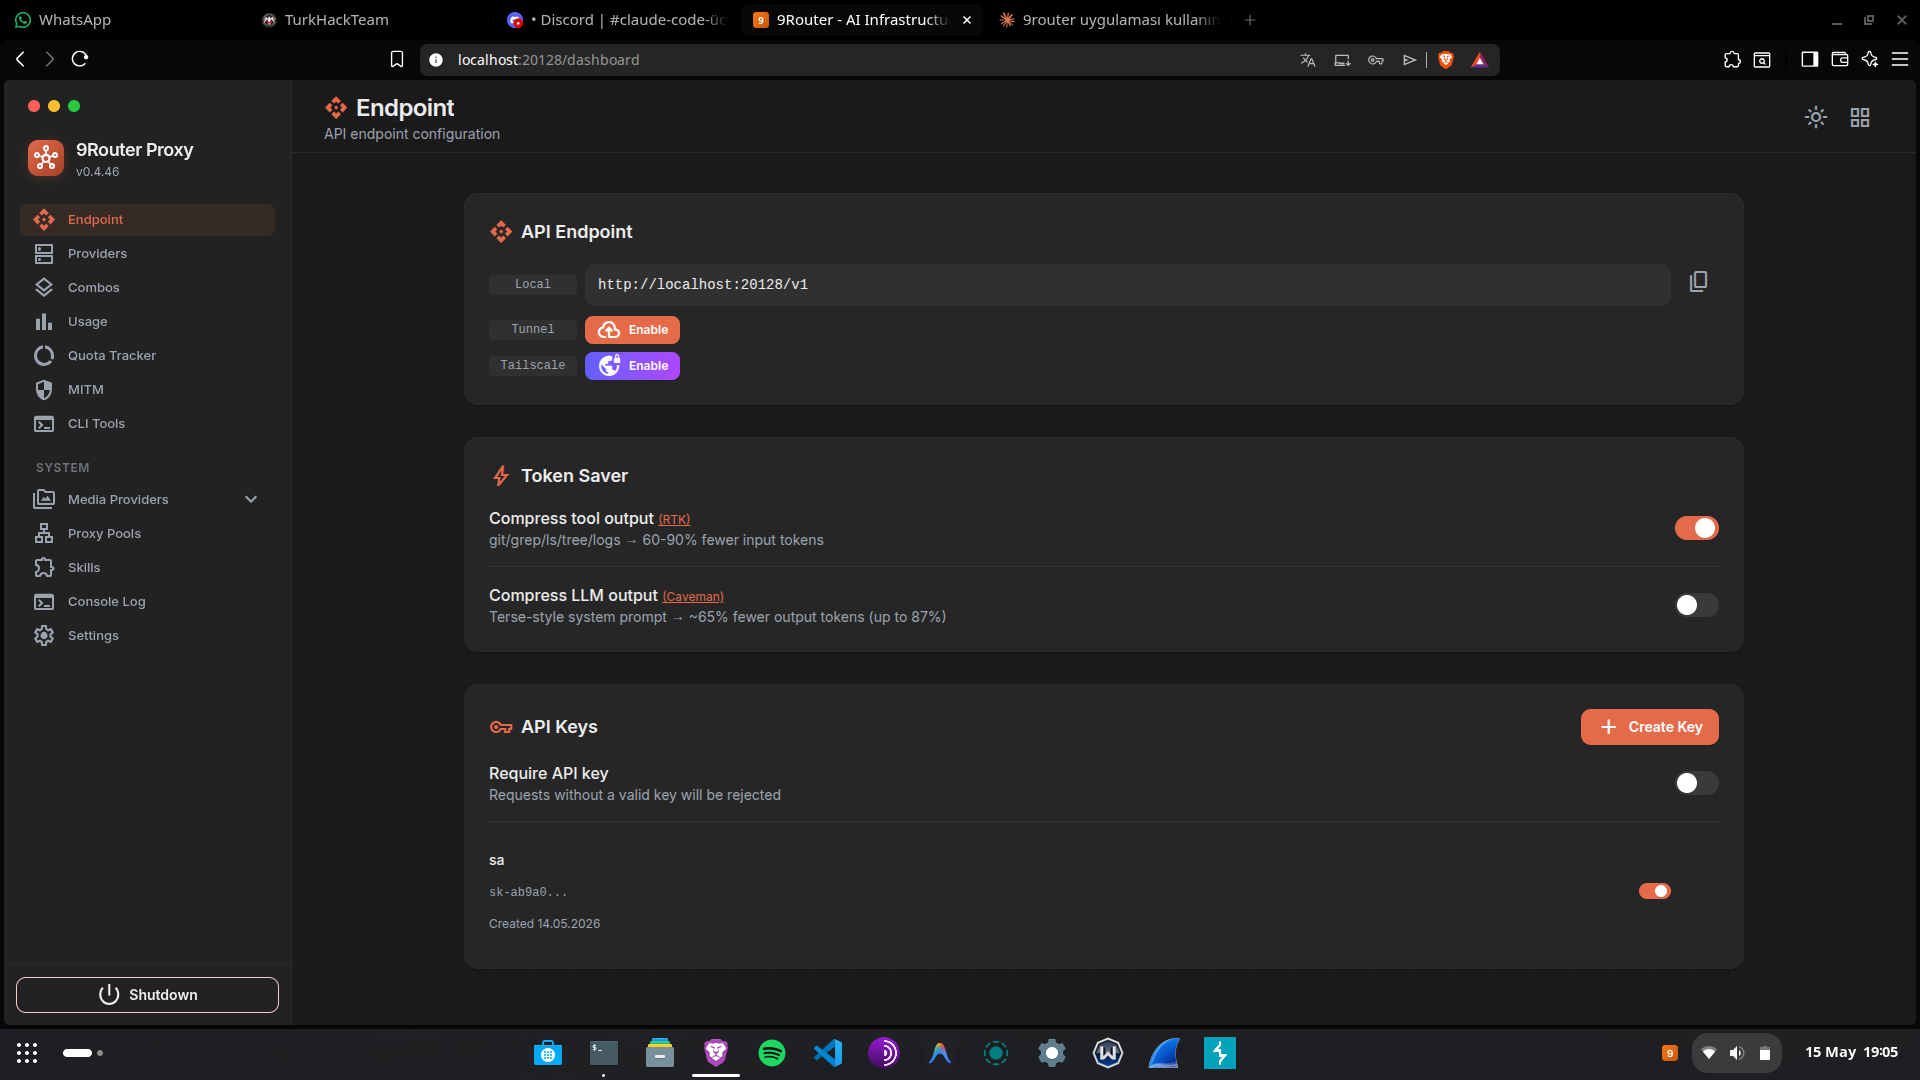The width and height of the screenshot is (1920, 1080).
Task: Enable Compress LLM output toggle
Action: coord(1696,605)
